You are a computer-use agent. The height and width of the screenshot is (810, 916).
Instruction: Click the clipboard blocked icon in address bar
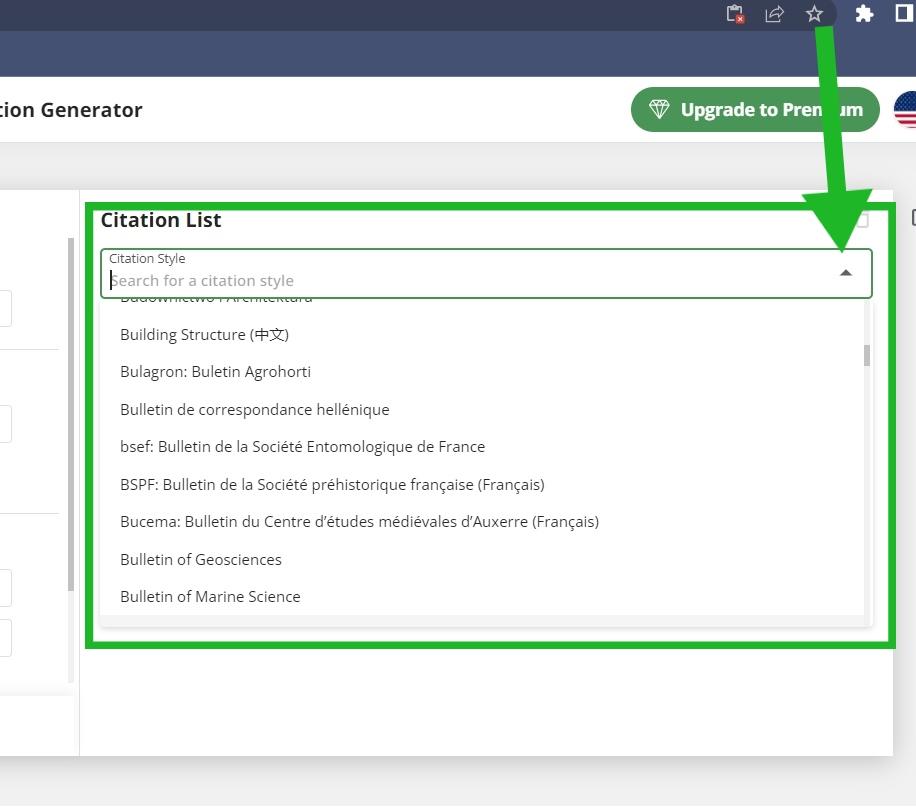(x=735, y=14)
